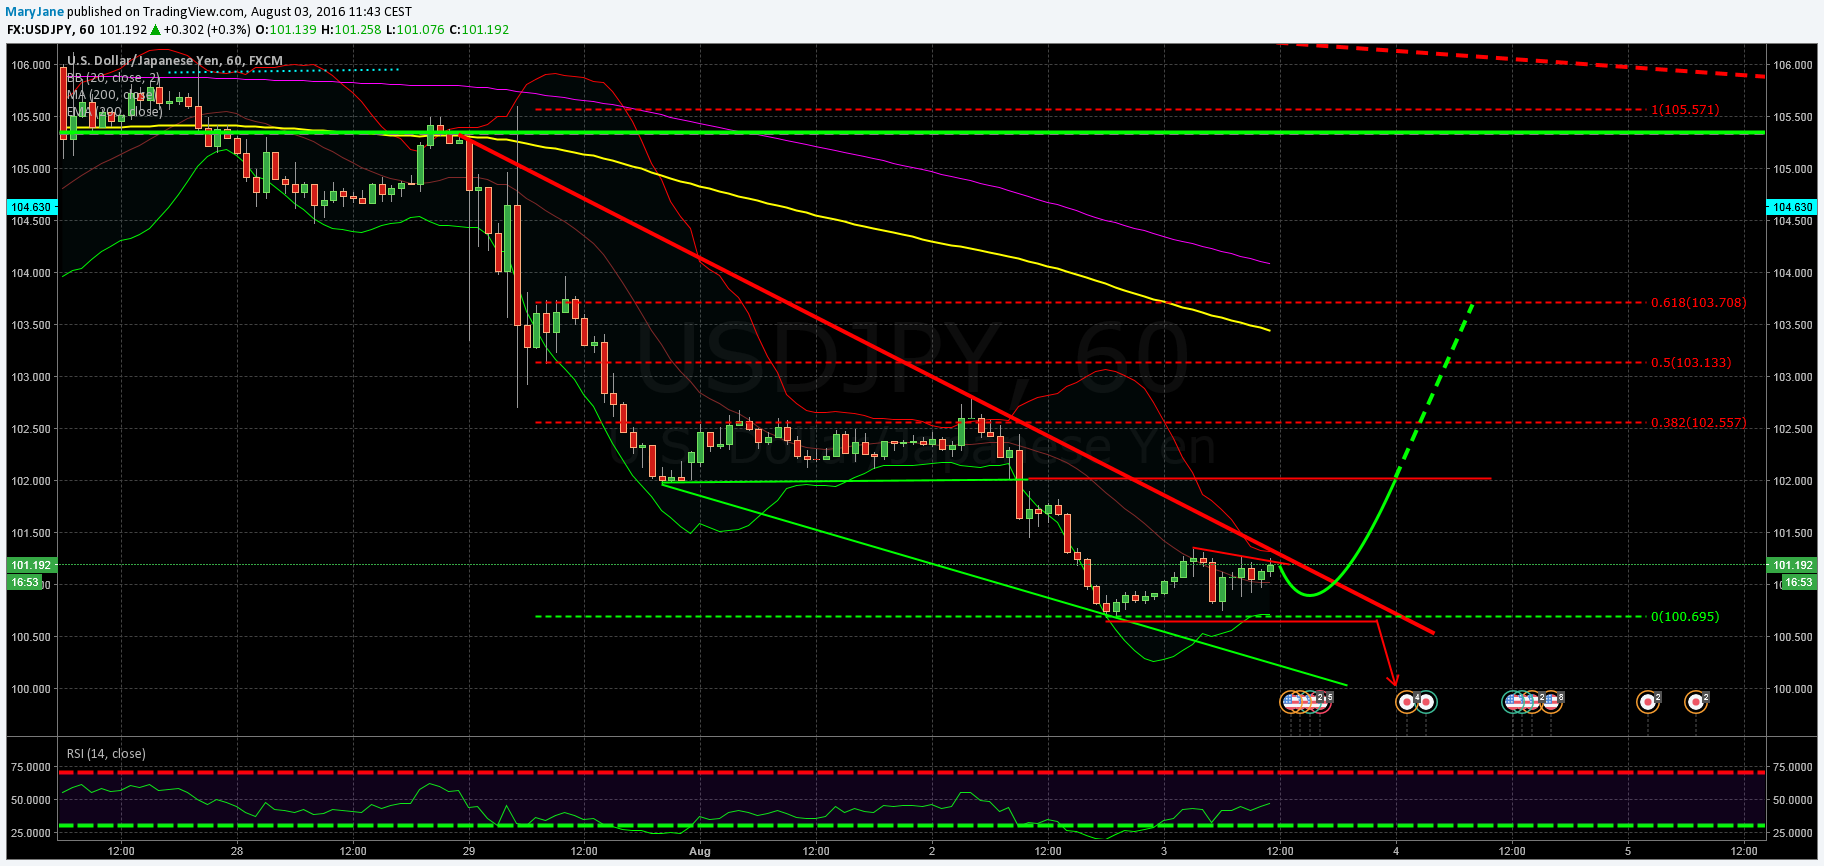Click the L:101.076 low value in header
The image size is (1824, 866).
point(415,29)
